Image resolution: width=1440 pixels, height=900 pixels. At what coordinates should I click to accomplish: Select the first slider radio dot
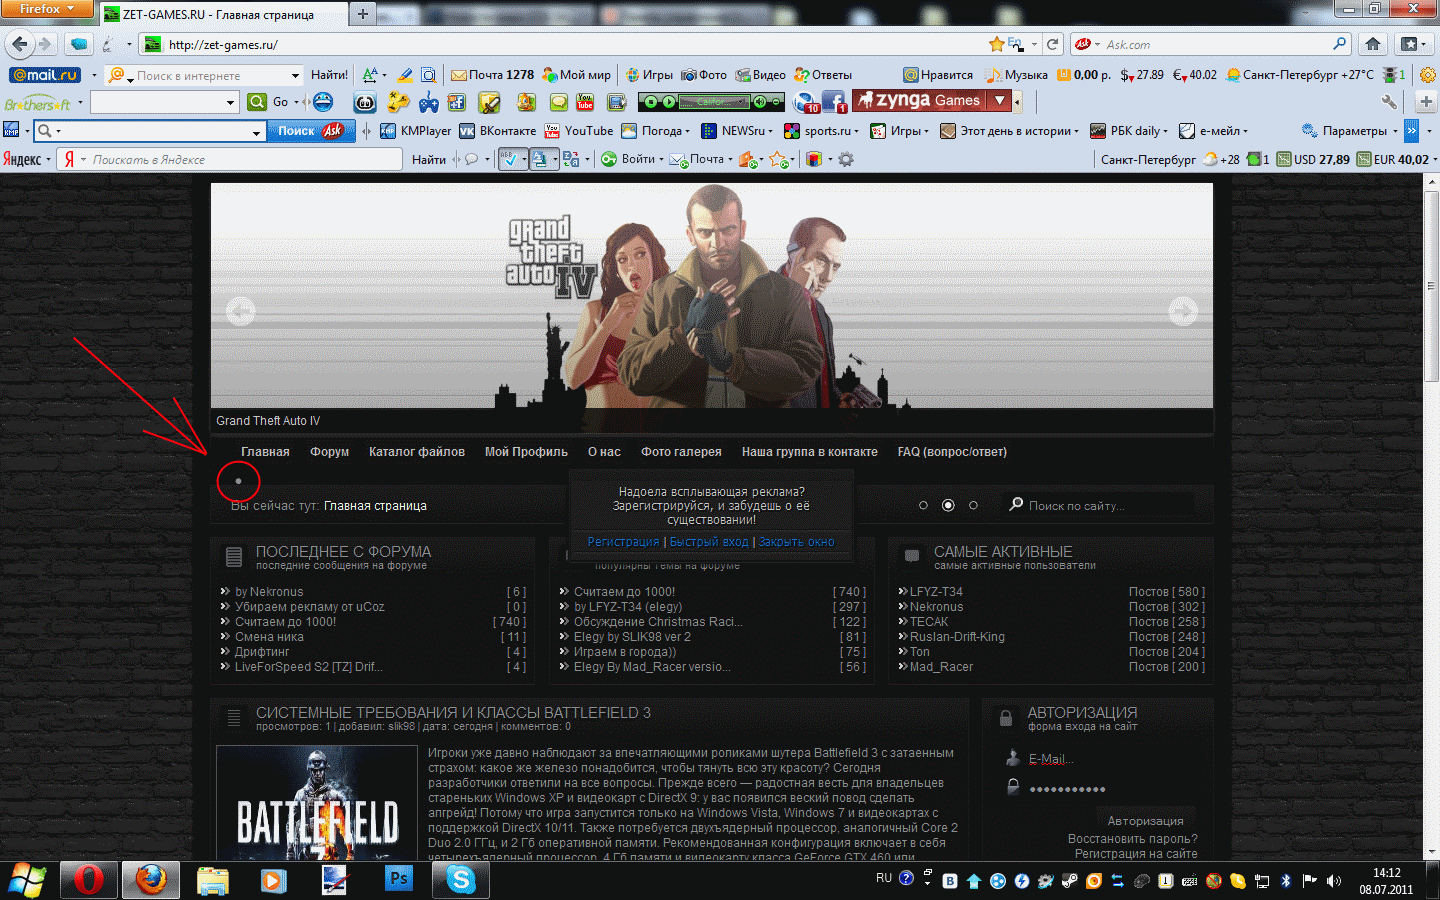pyautogui.click(x=923, y=506)
